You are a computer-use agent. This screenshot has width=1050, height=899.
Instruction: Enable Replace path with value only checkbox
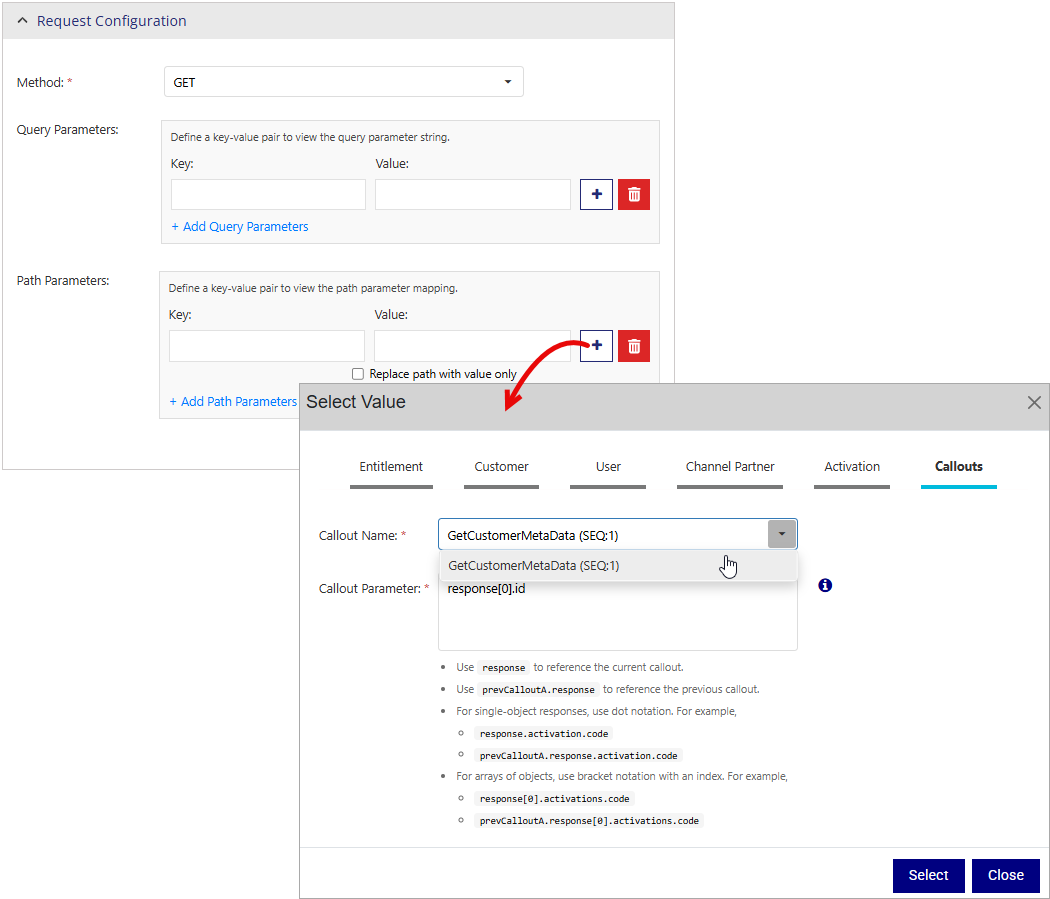358,374
